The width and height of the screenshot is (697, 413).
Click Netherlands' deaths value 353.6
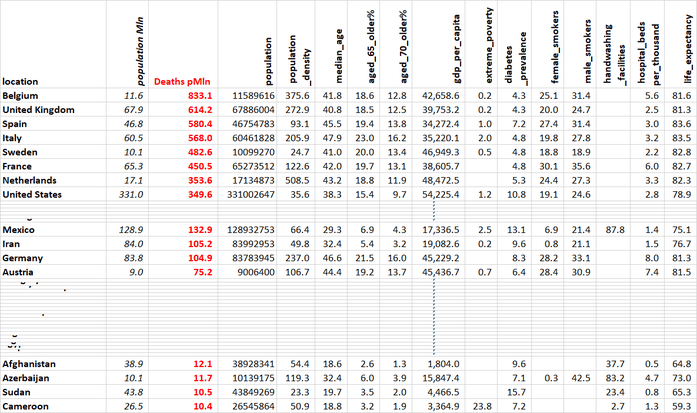coord(200,180)
